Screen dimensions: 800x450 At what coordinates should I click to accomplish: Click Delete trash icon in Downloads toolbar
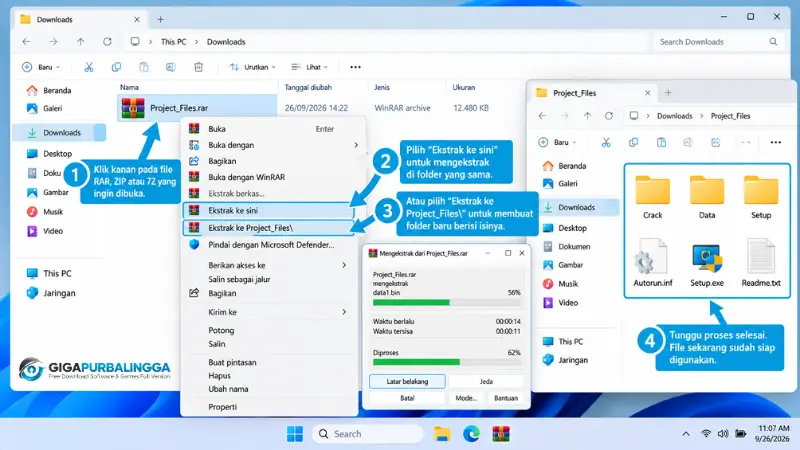point(198,67)
